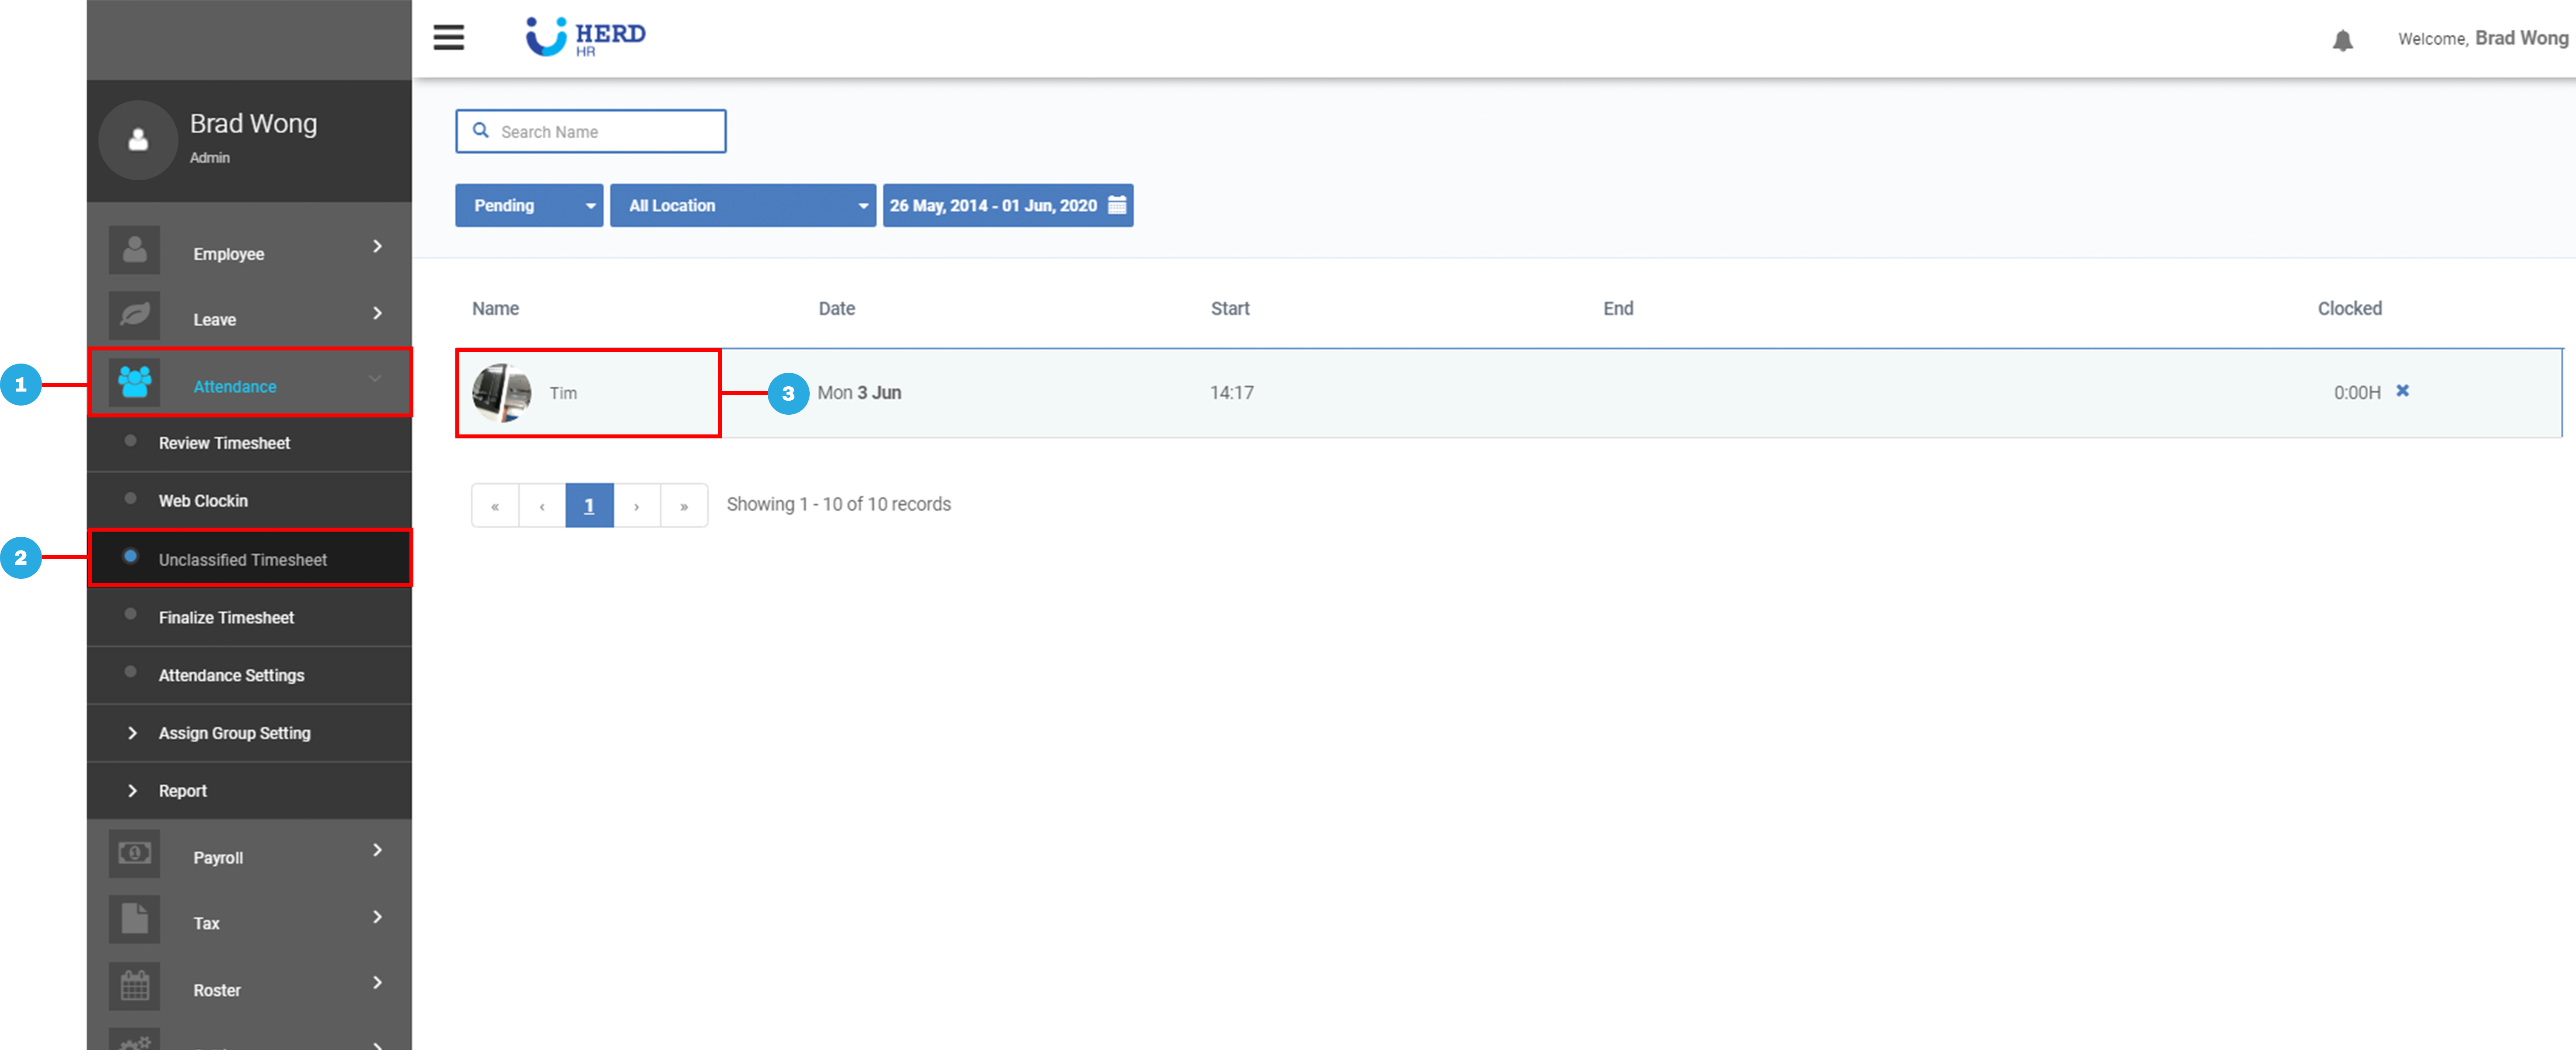Open the Pending status dropdown
Screen dimensions: 2576x1050
click(x=529, y=205)
